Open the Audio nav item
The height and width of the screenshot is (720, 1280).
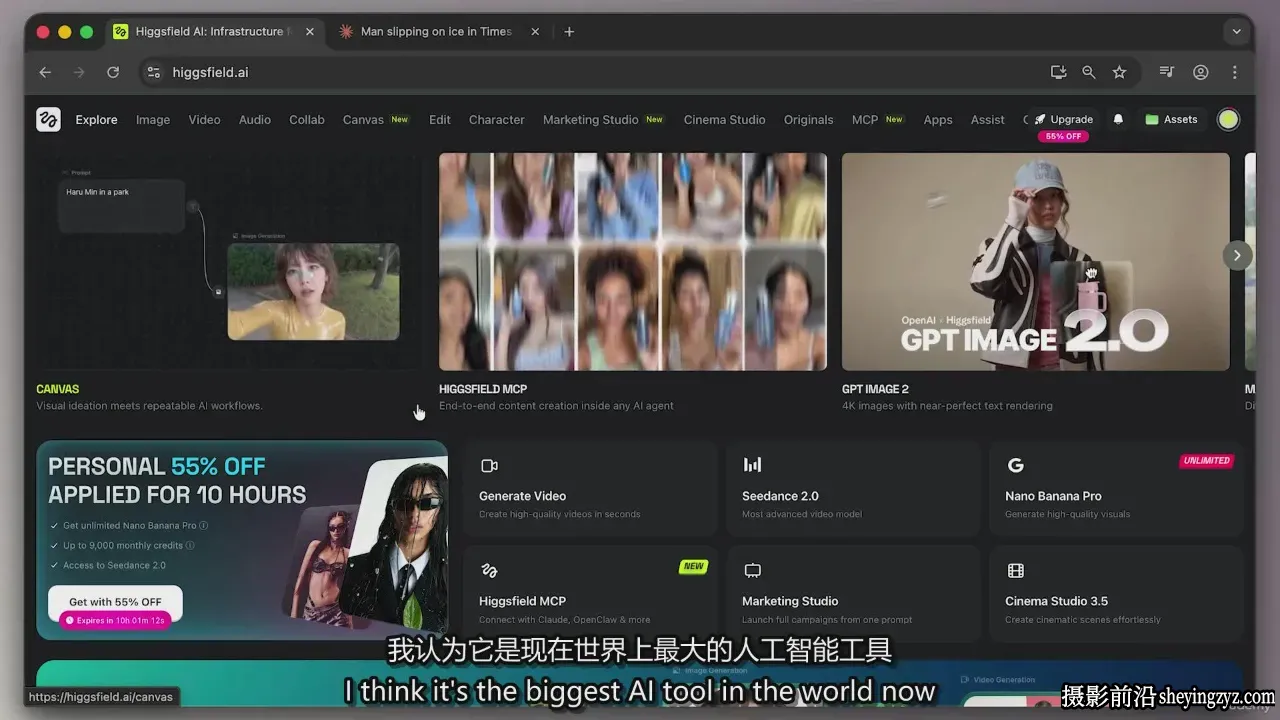tap(255, 120)
